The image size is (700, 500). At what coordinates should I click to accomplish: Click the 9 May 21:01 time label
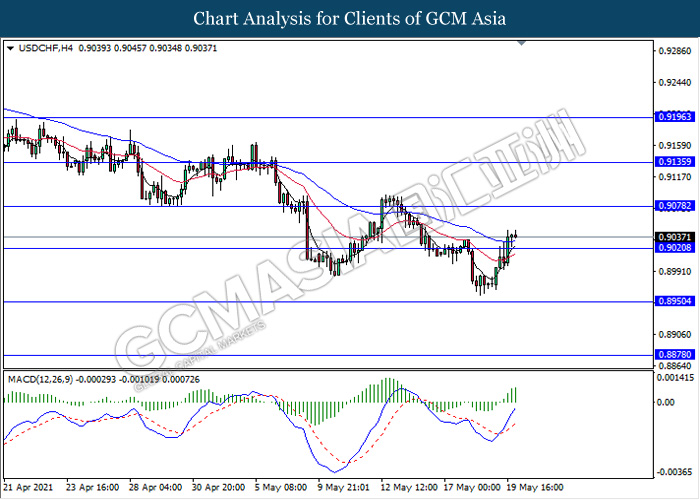pos(344,487)
